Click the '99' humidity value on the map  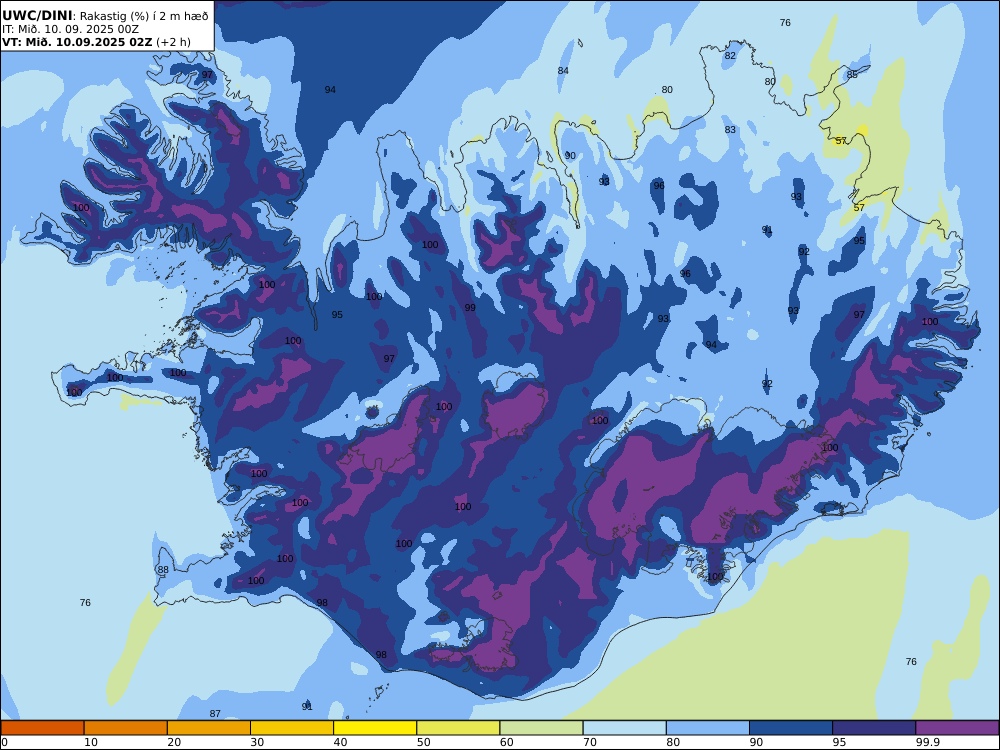click(470, 307)
